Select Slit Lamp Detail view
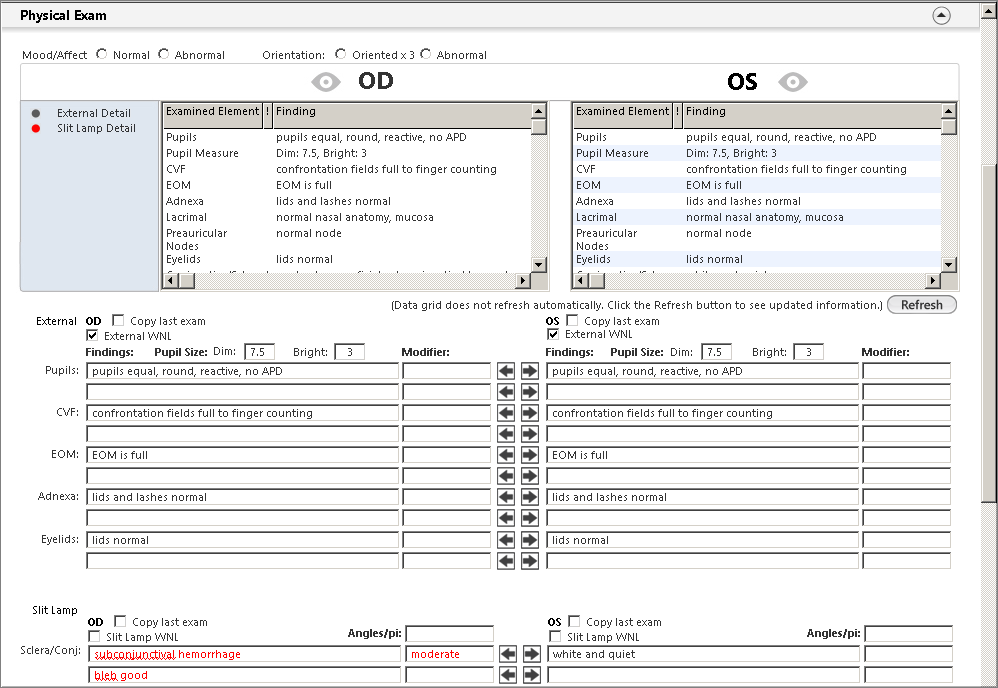The height and width of the screenshot is (688, 998). click(96, 129)
